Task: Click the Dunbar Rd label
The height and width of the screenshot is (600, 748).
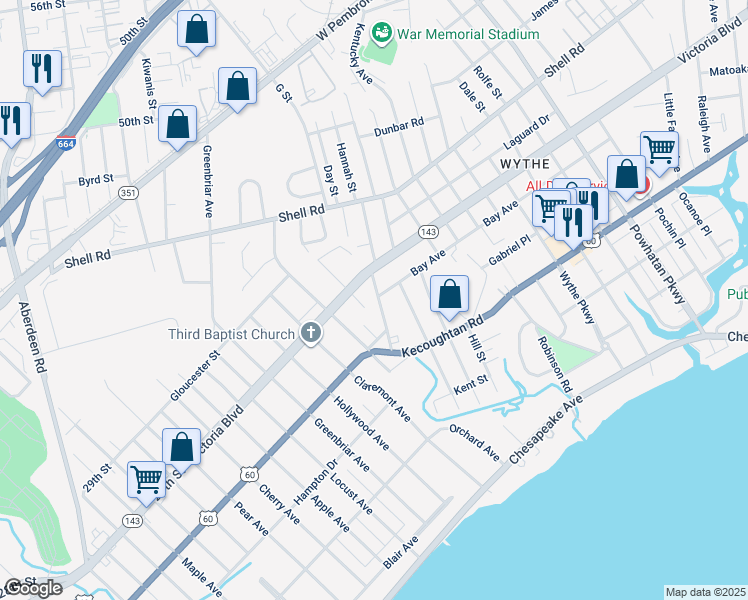Action: 399,126
